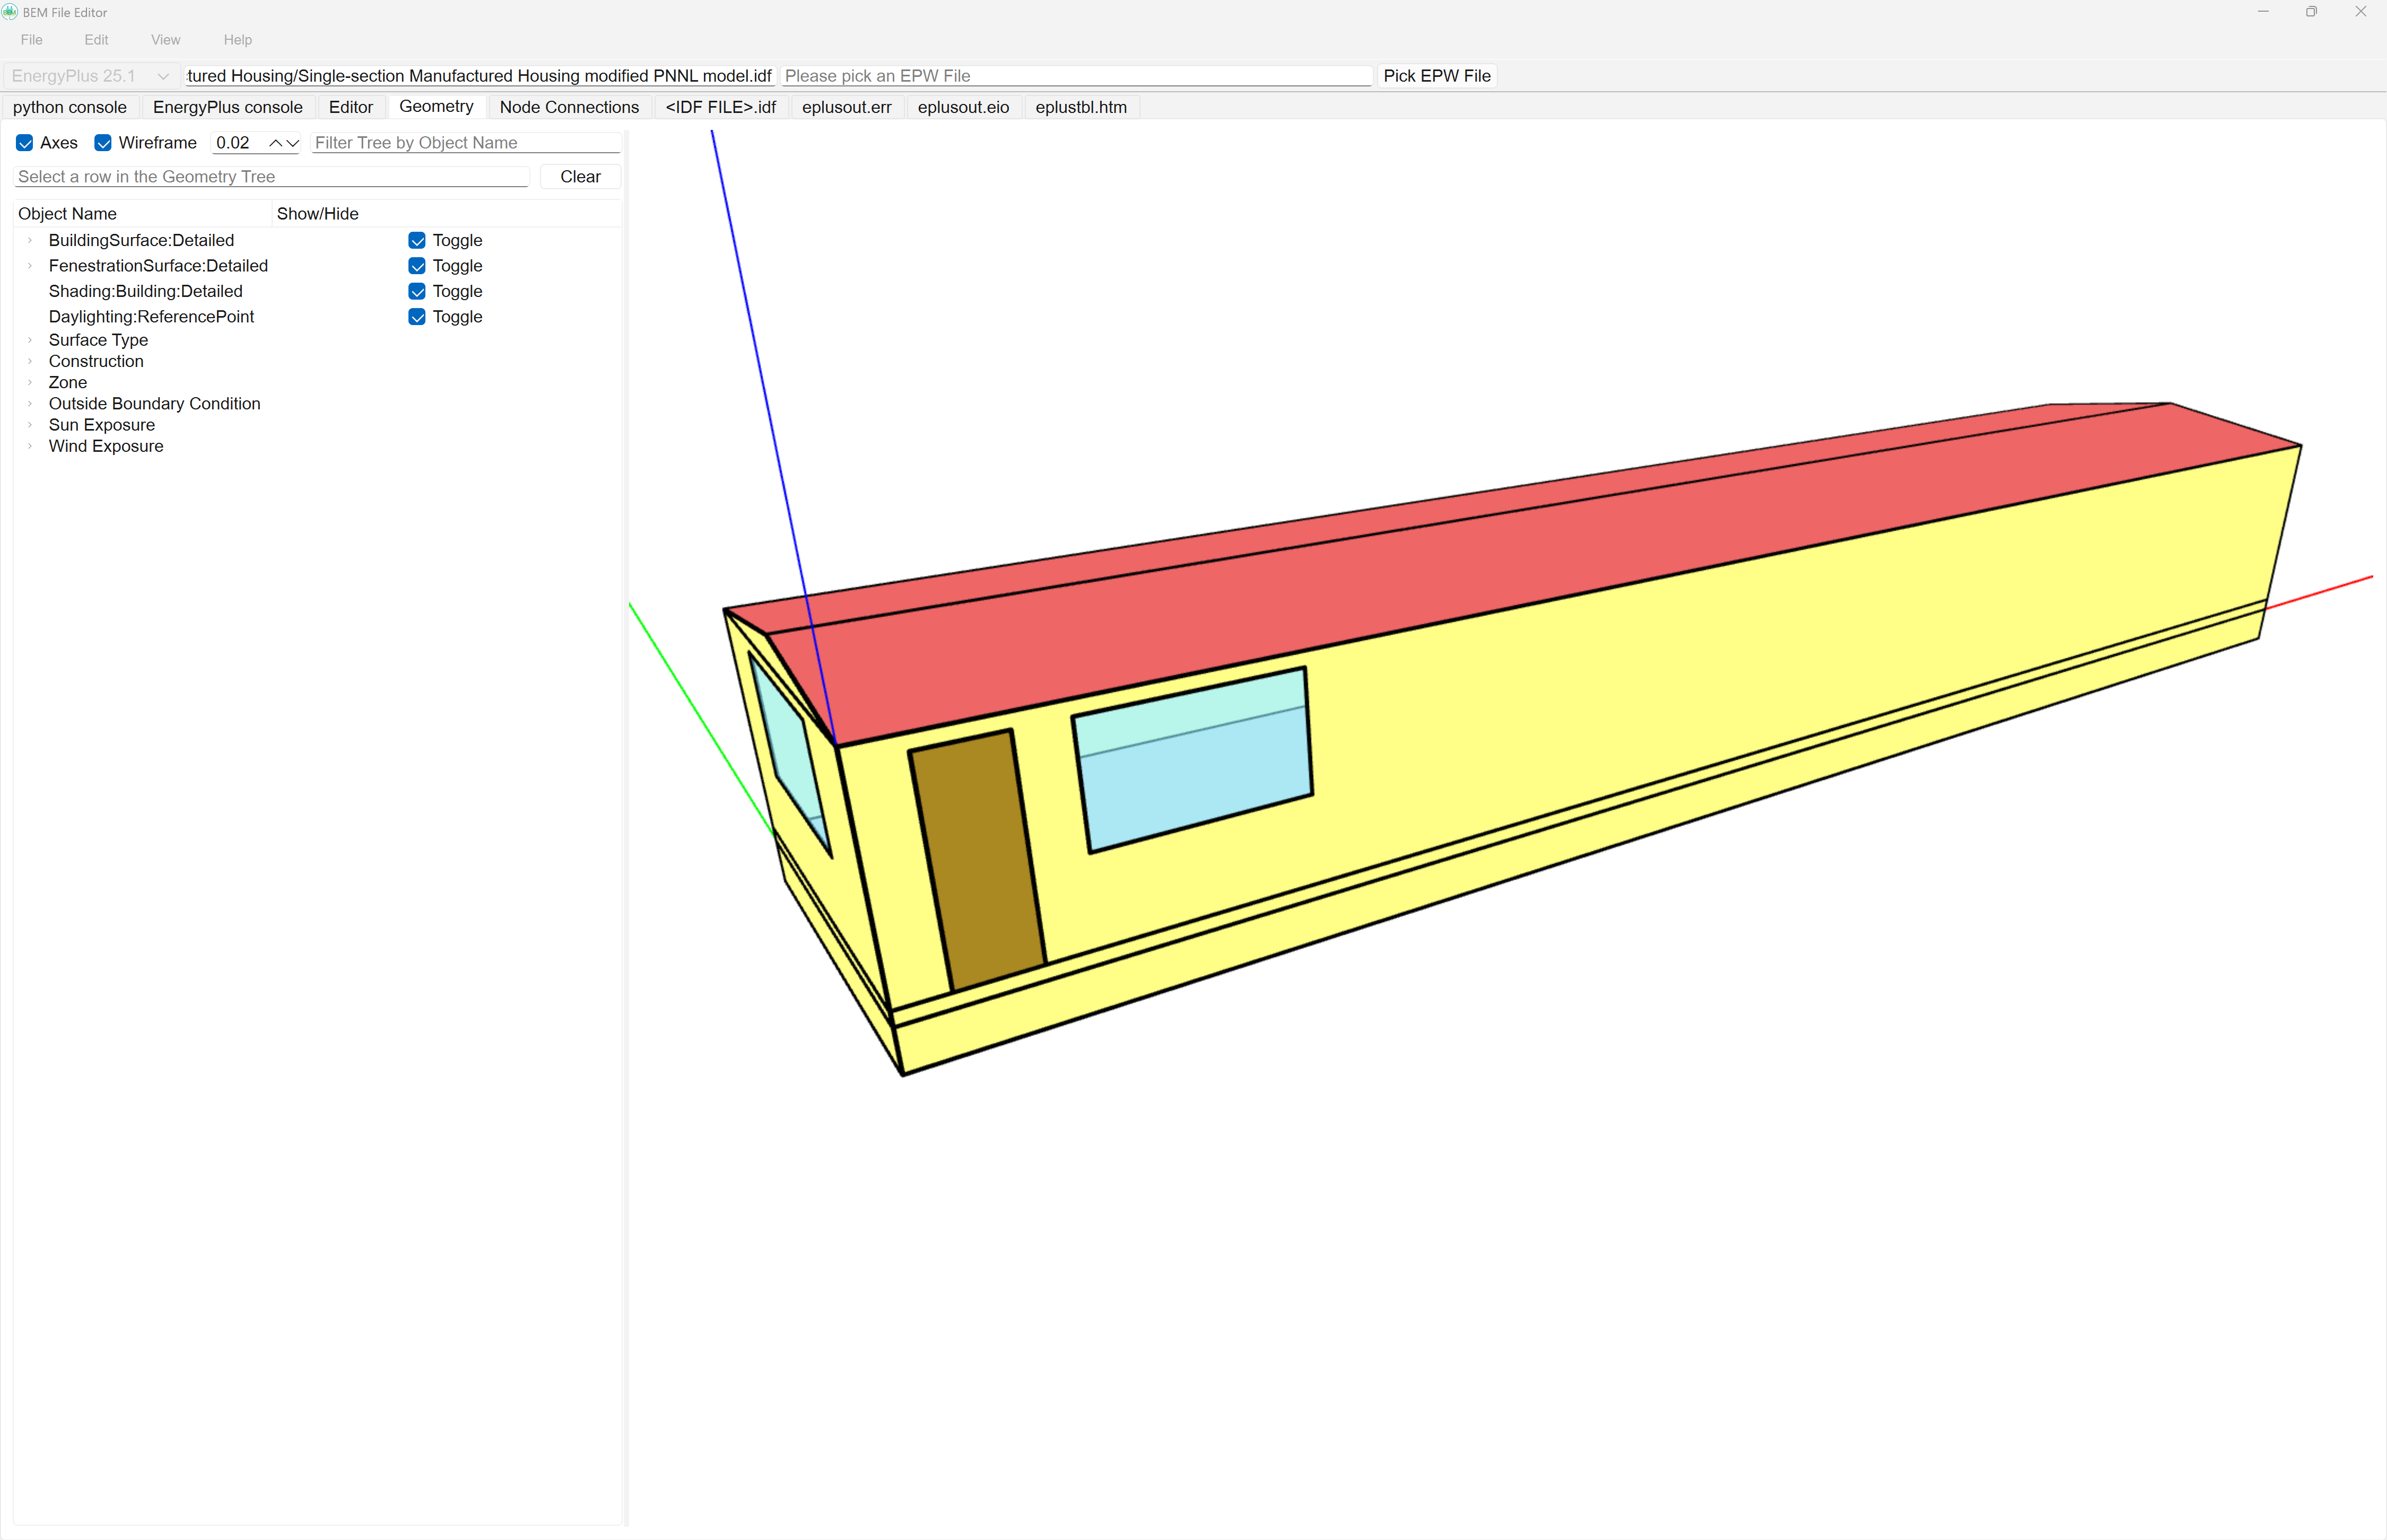The width and height of the screenshot is (2387, 1540).
Task: Switch to the EnergyPlus console tab
Action: pos(228,107)
